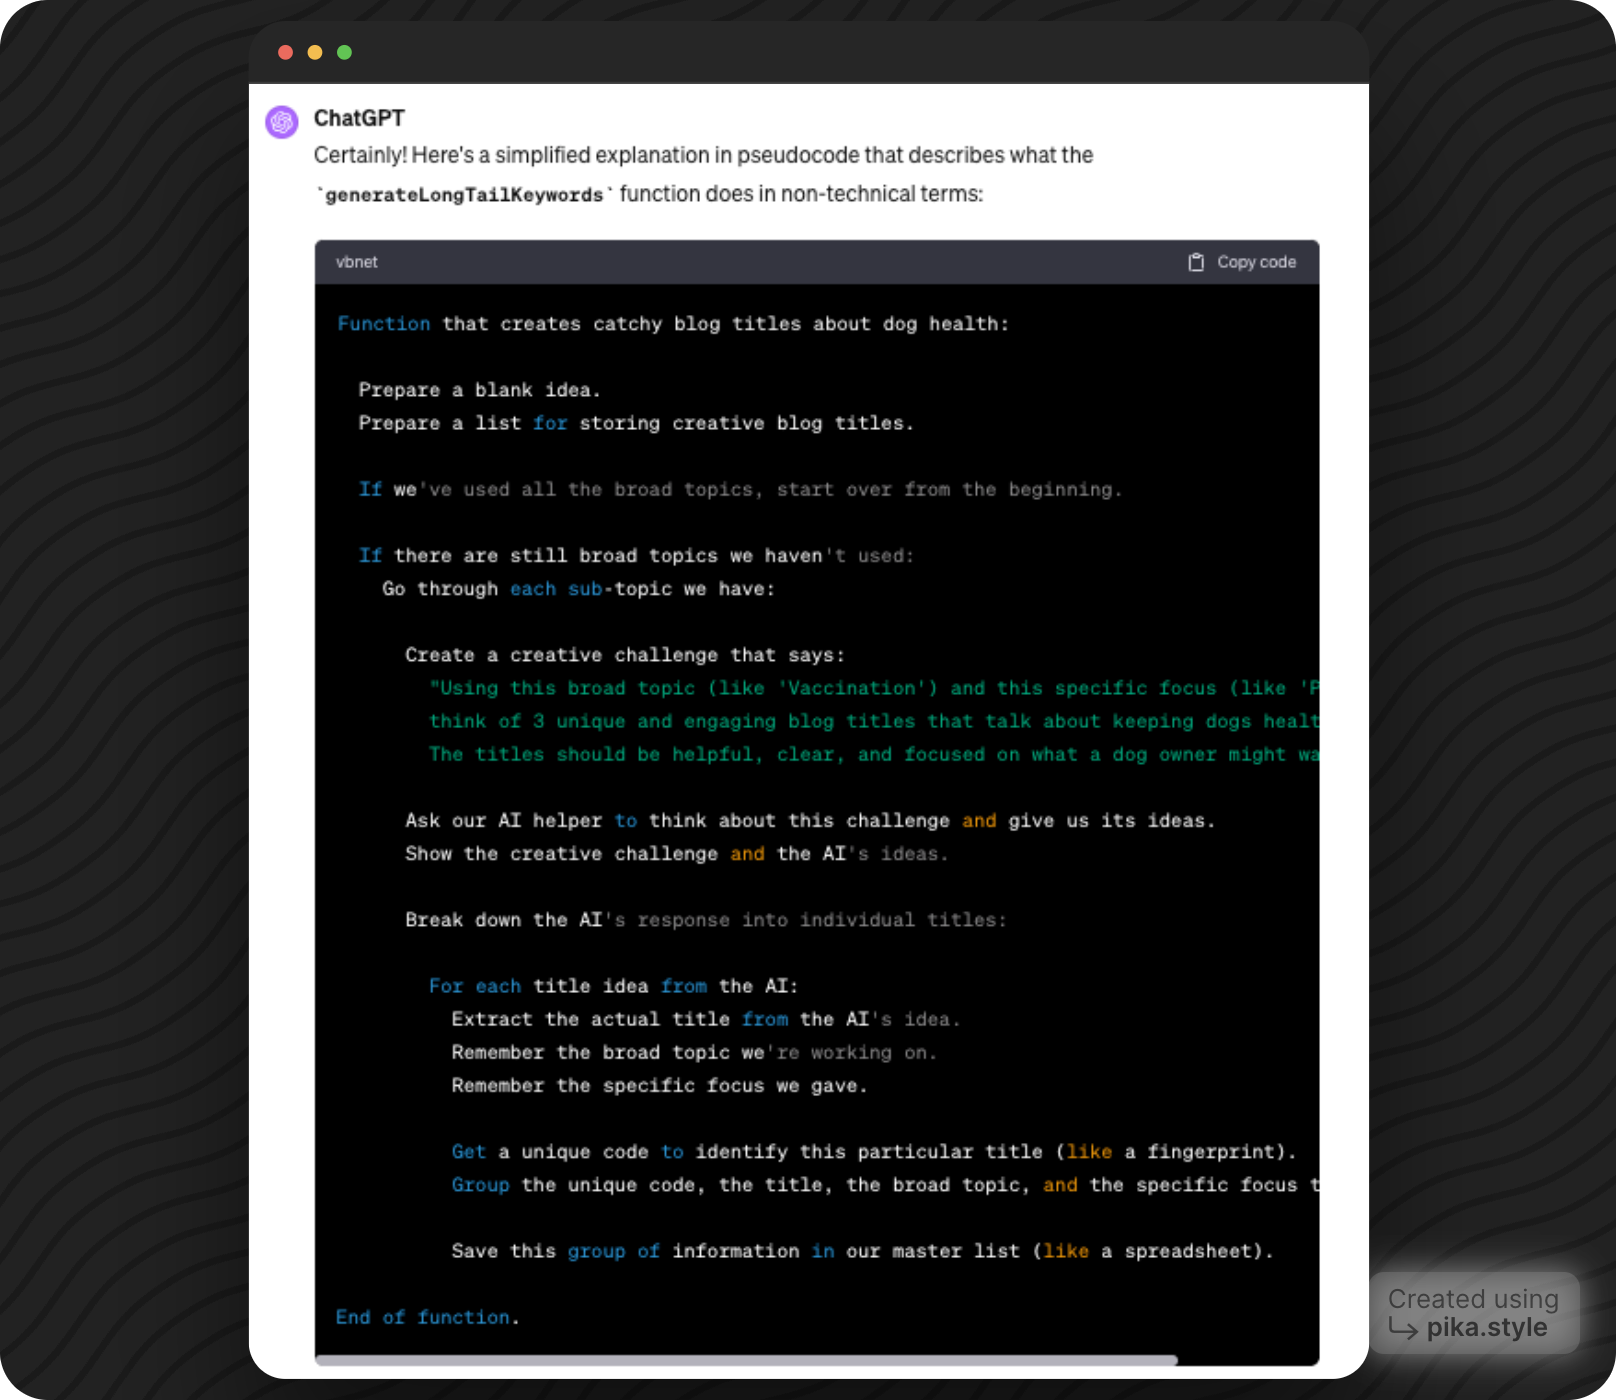Click the "ChatGPT" sender name

pyautogui.click(x=359, y=118)
